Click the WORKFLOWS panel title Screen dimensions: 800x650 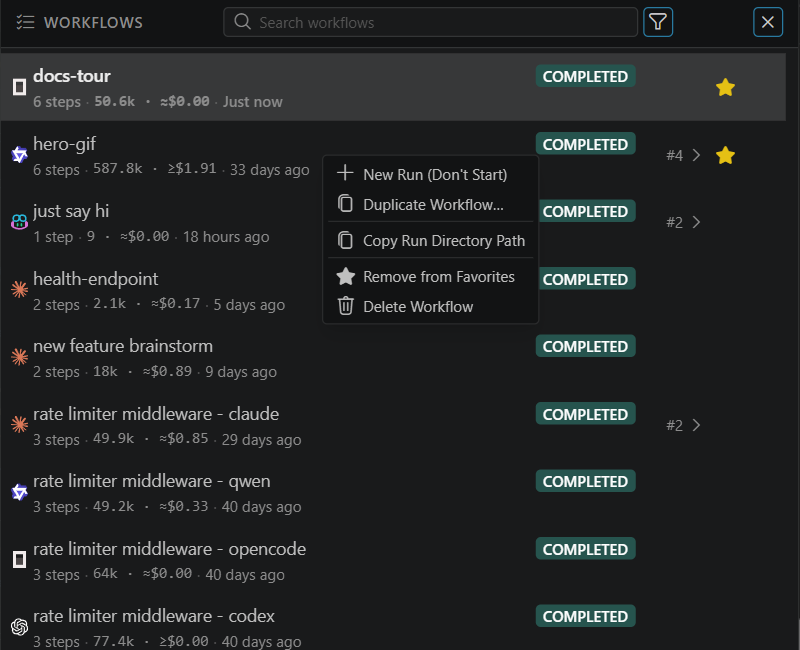93,22
